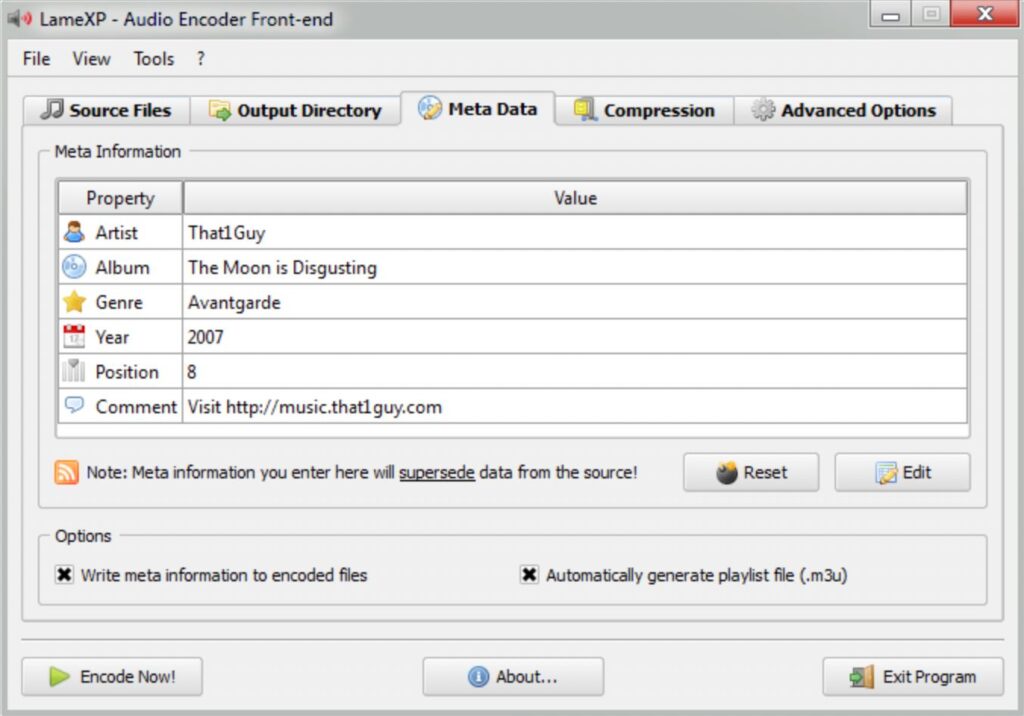Image resolution: width=1024 pixels, height=716 pixels.
Task: Switch to the Source Files tab
Action: coord(107,110)
